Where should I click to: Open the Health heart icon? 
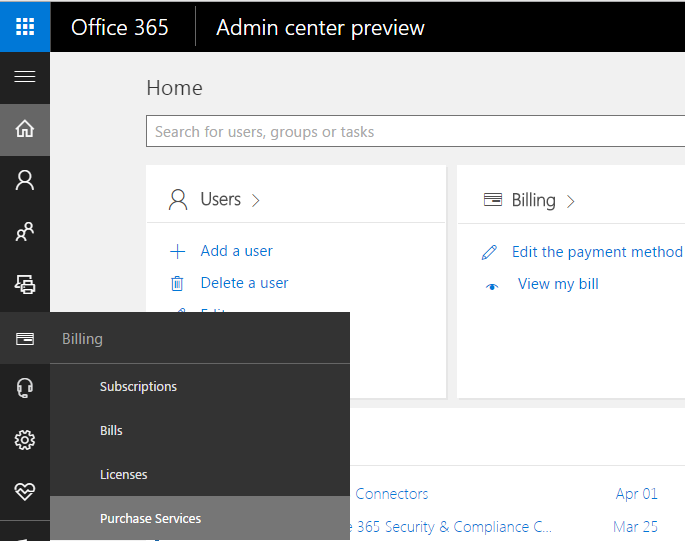point(25,492)
